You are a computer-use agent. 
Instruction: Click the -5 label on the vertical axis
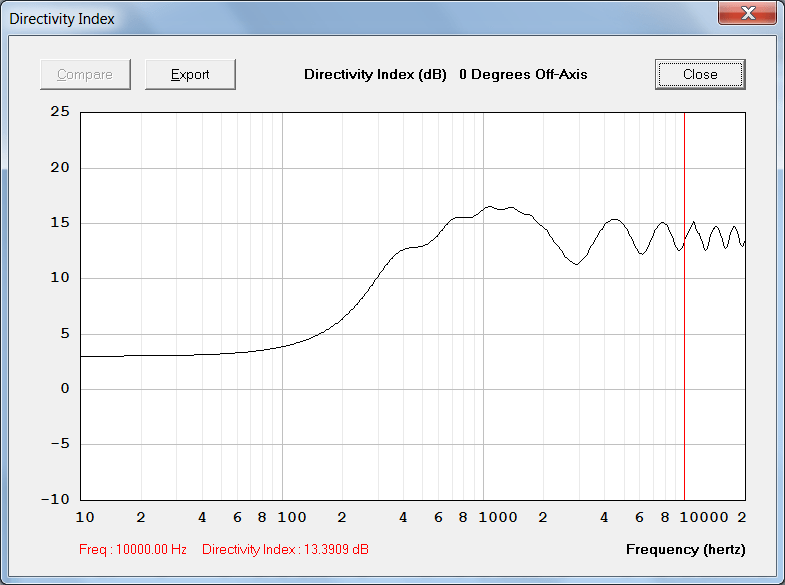click(60, 444)
